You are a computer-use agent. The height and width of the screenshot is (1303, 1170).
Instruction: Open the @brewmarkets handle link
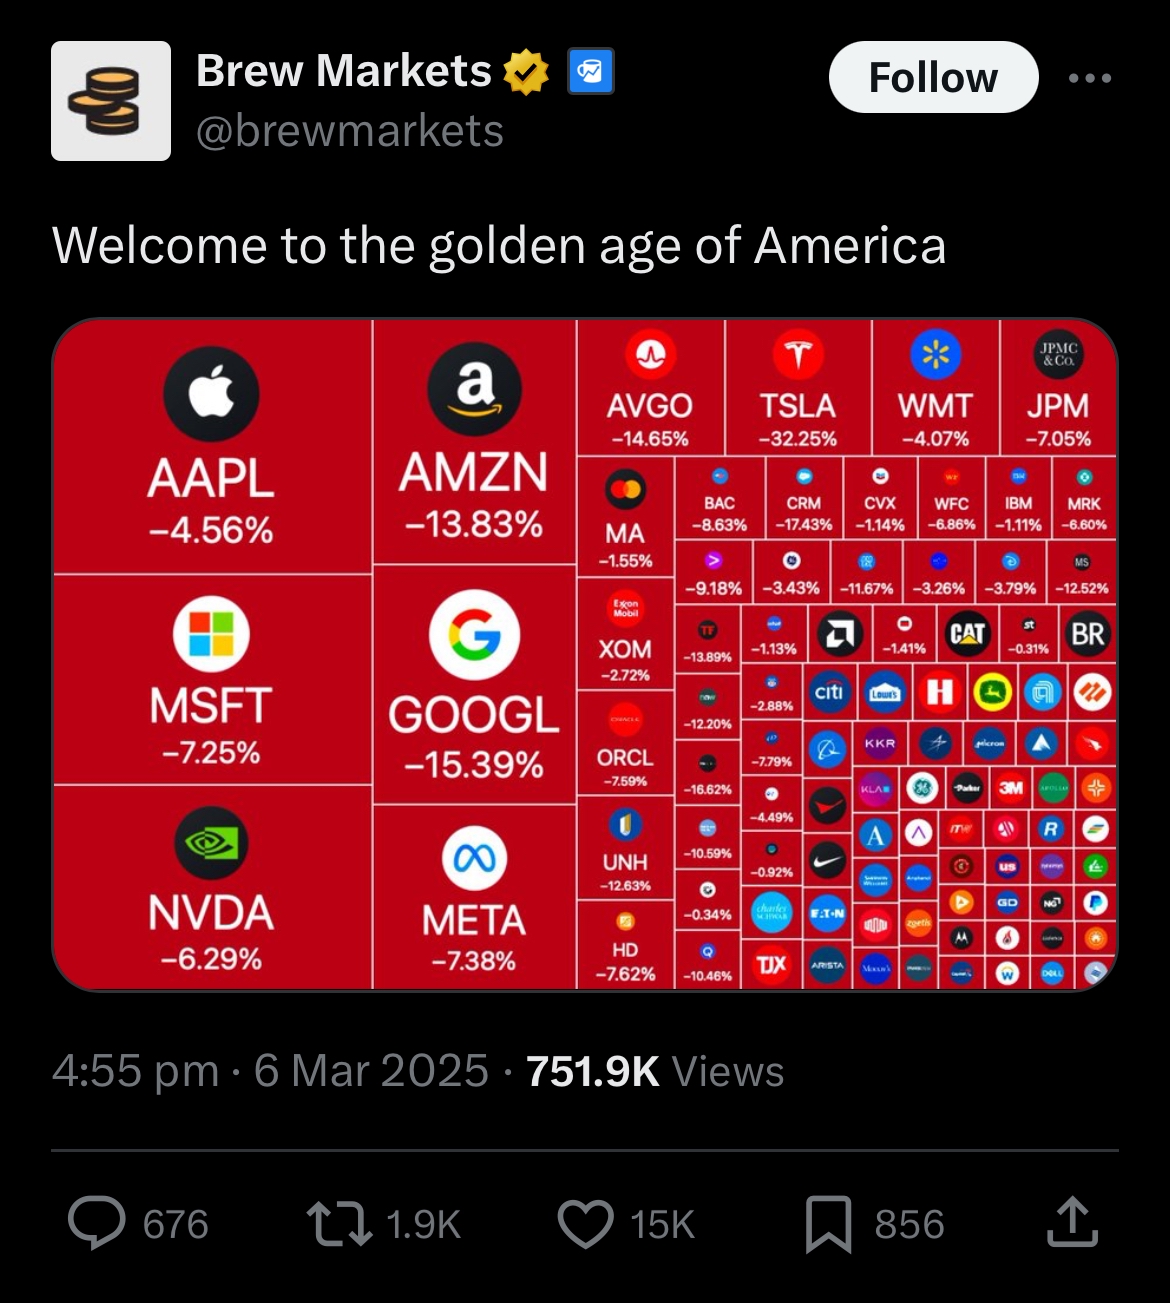click(x=350, y=131)
